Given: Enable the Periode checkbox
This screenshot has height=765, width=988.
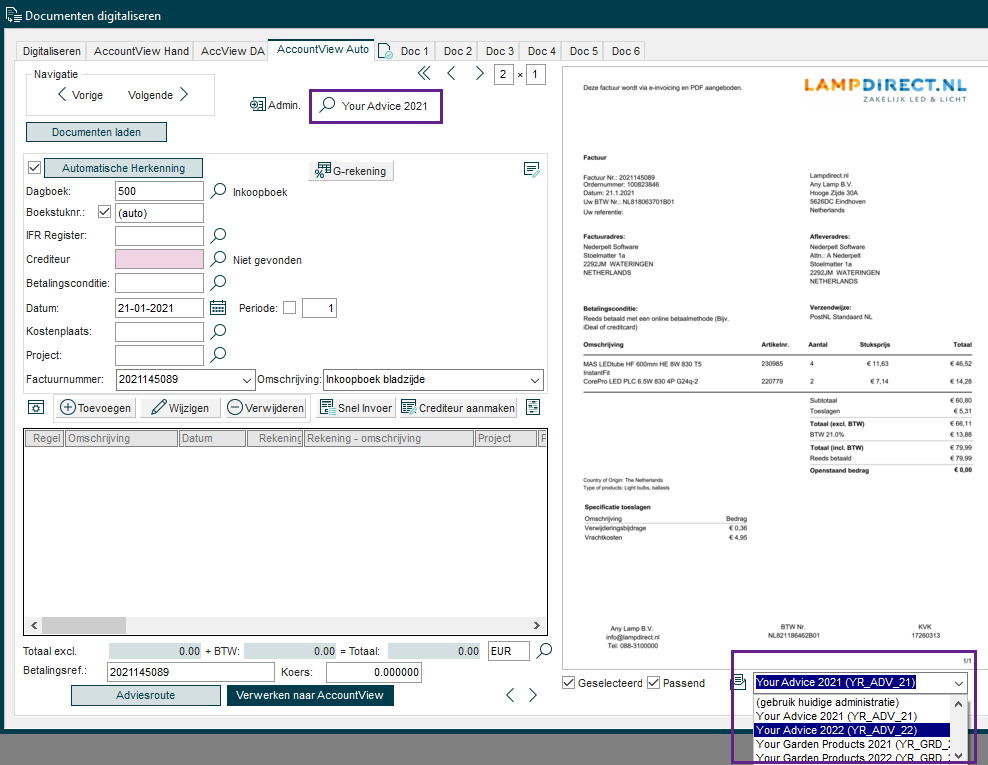Looking at the screenshot, I should 289,308.
